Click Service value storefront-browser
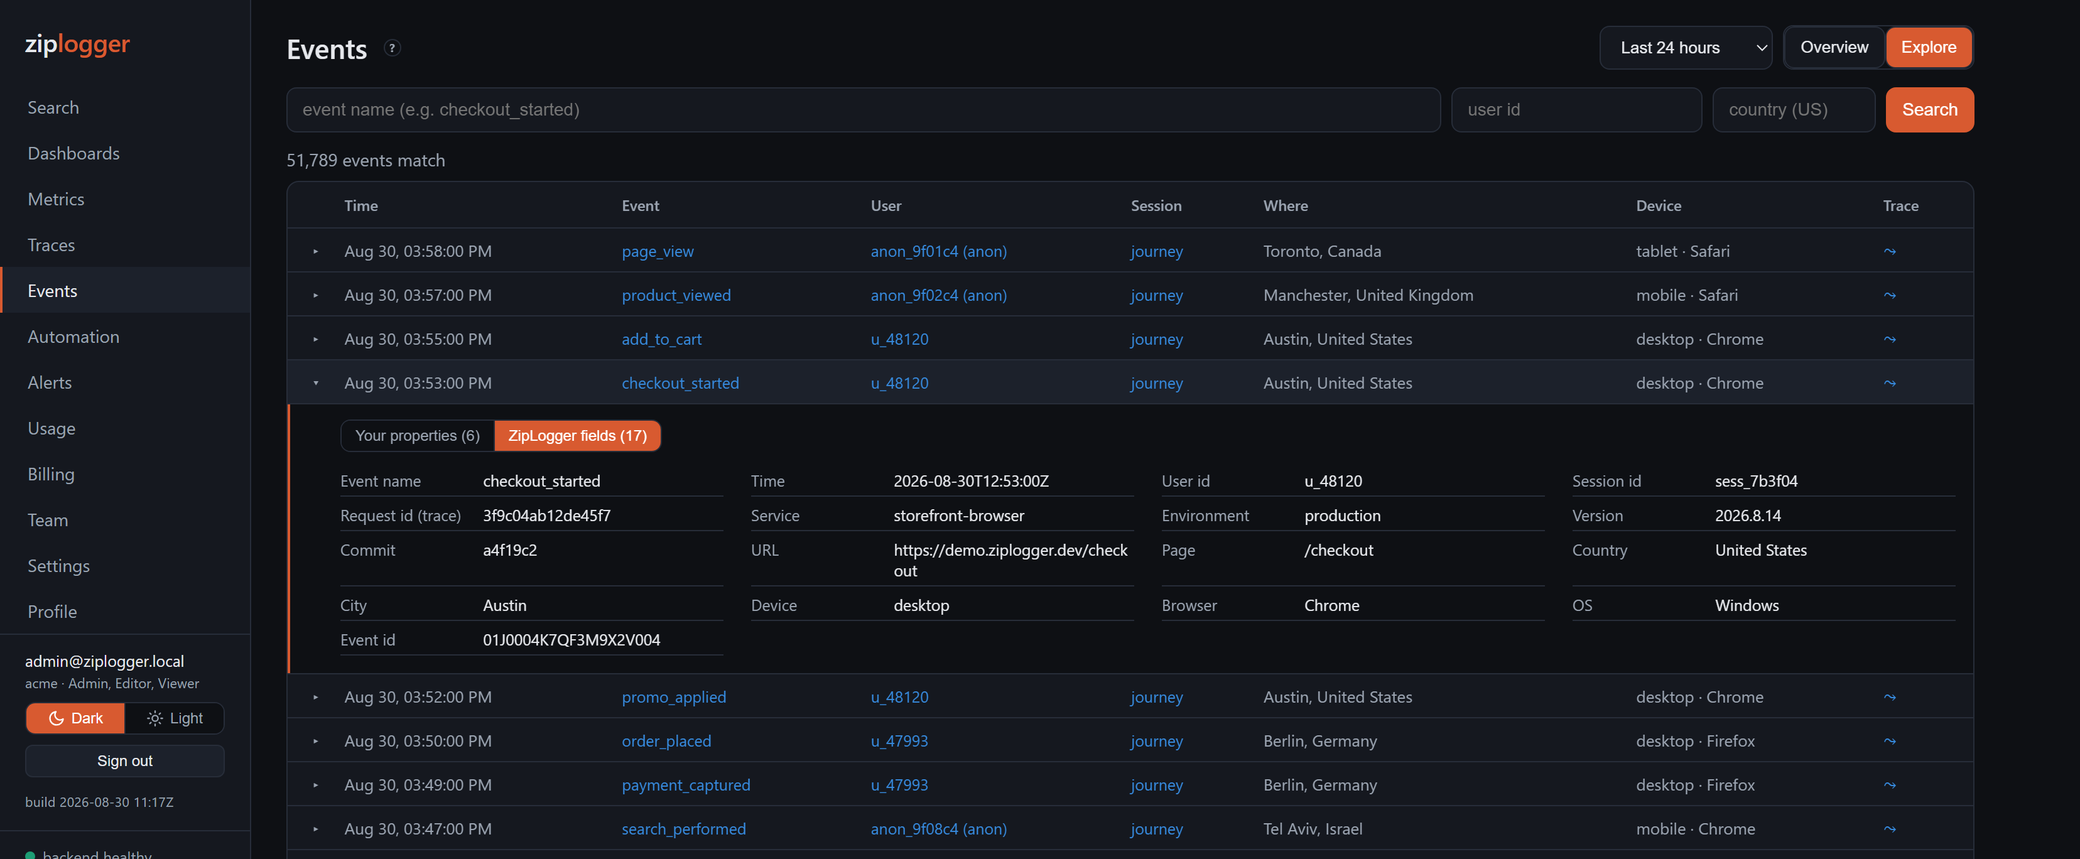This screenshot has height=859, width=2080. [958, 515]
